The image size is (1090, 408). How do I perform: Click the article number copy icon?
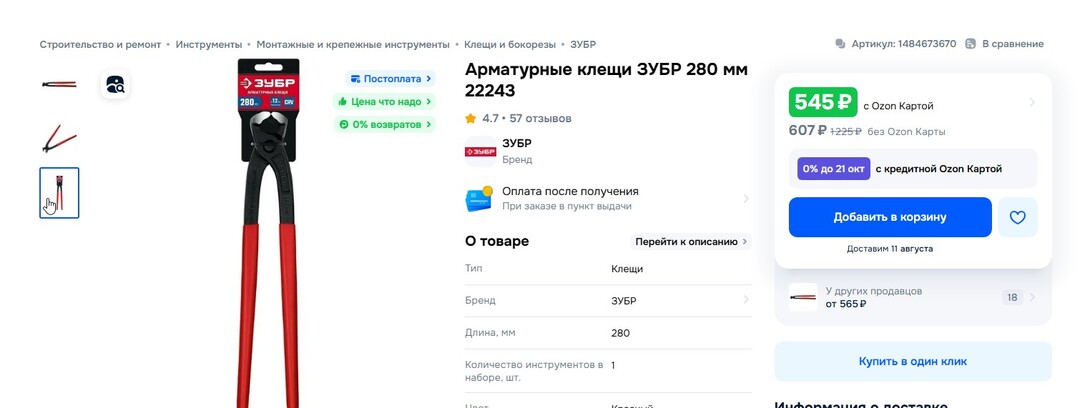click(840, 44)
